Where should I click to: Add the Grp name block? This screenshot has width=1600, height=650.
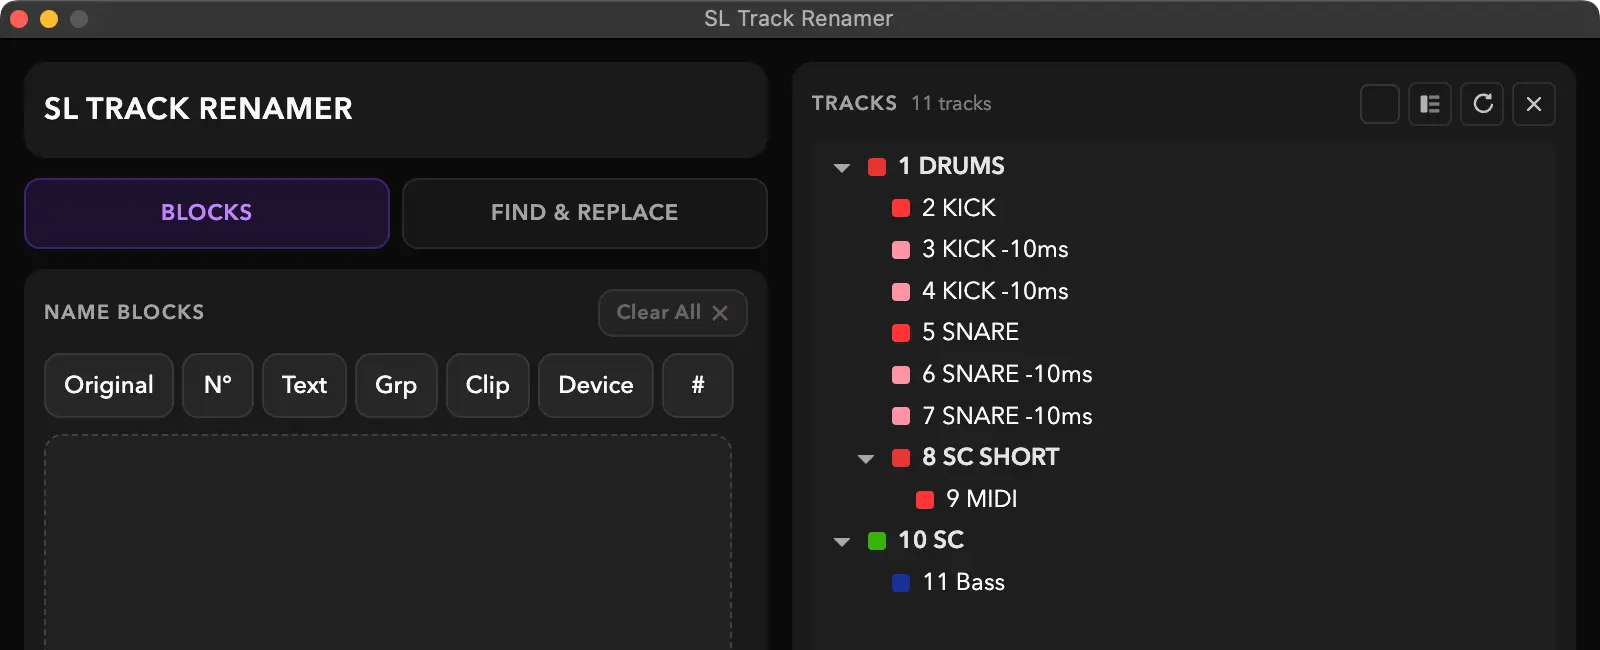396,385
